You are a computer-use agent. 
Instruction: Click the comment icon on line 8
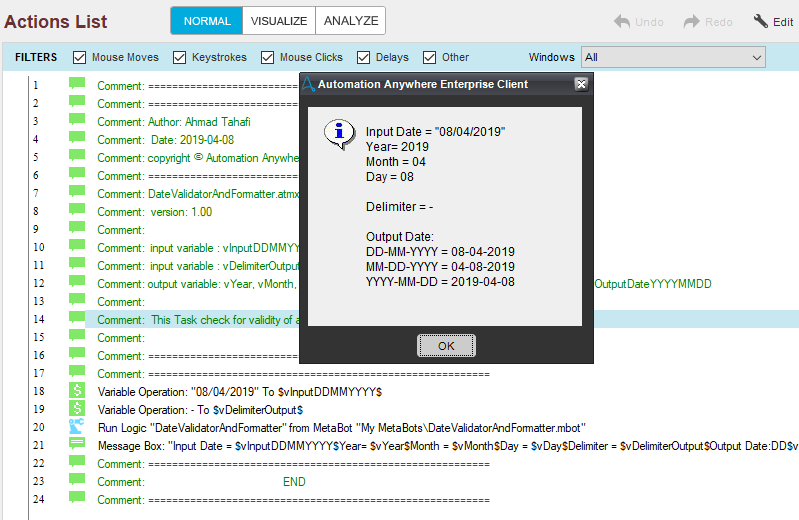(x=77, y=210)
